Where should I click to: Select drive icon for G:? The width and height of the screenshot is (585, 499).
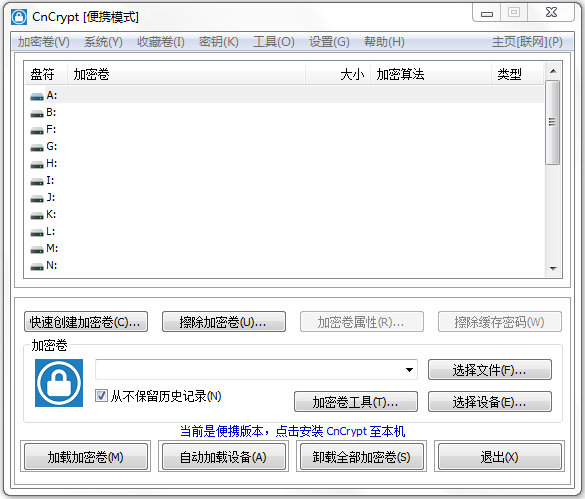click(x=37, y=148)
